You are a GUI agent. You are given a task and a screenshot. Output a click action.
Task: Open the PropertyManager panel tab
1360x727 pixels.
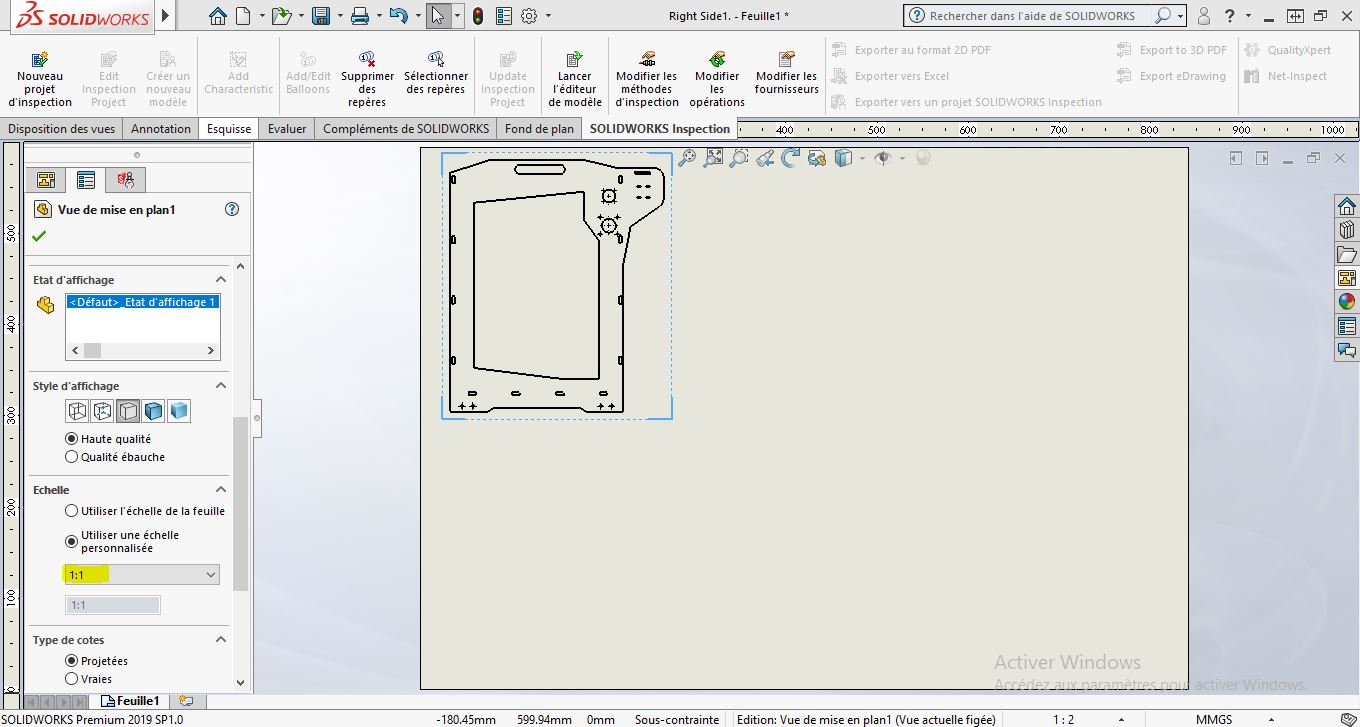(86, 180)
